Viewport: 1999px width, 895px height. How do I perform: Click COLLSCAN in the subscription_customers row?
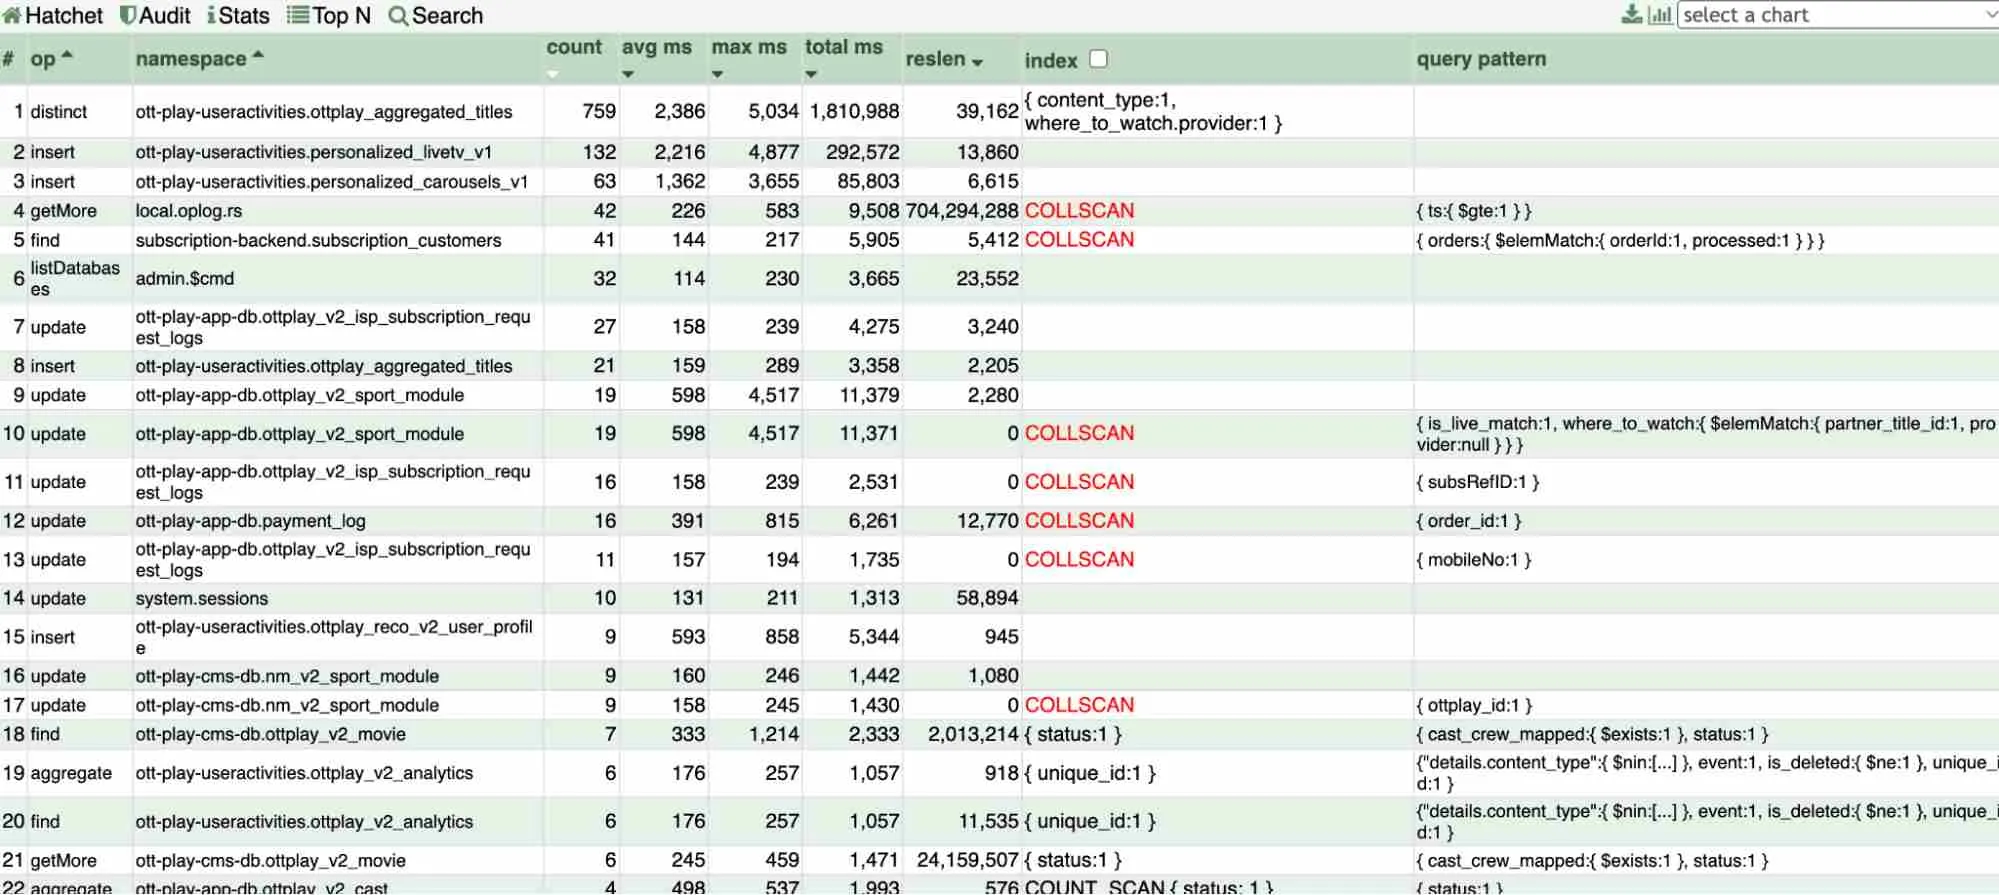pyautogui.click(x=1079, y=239)
